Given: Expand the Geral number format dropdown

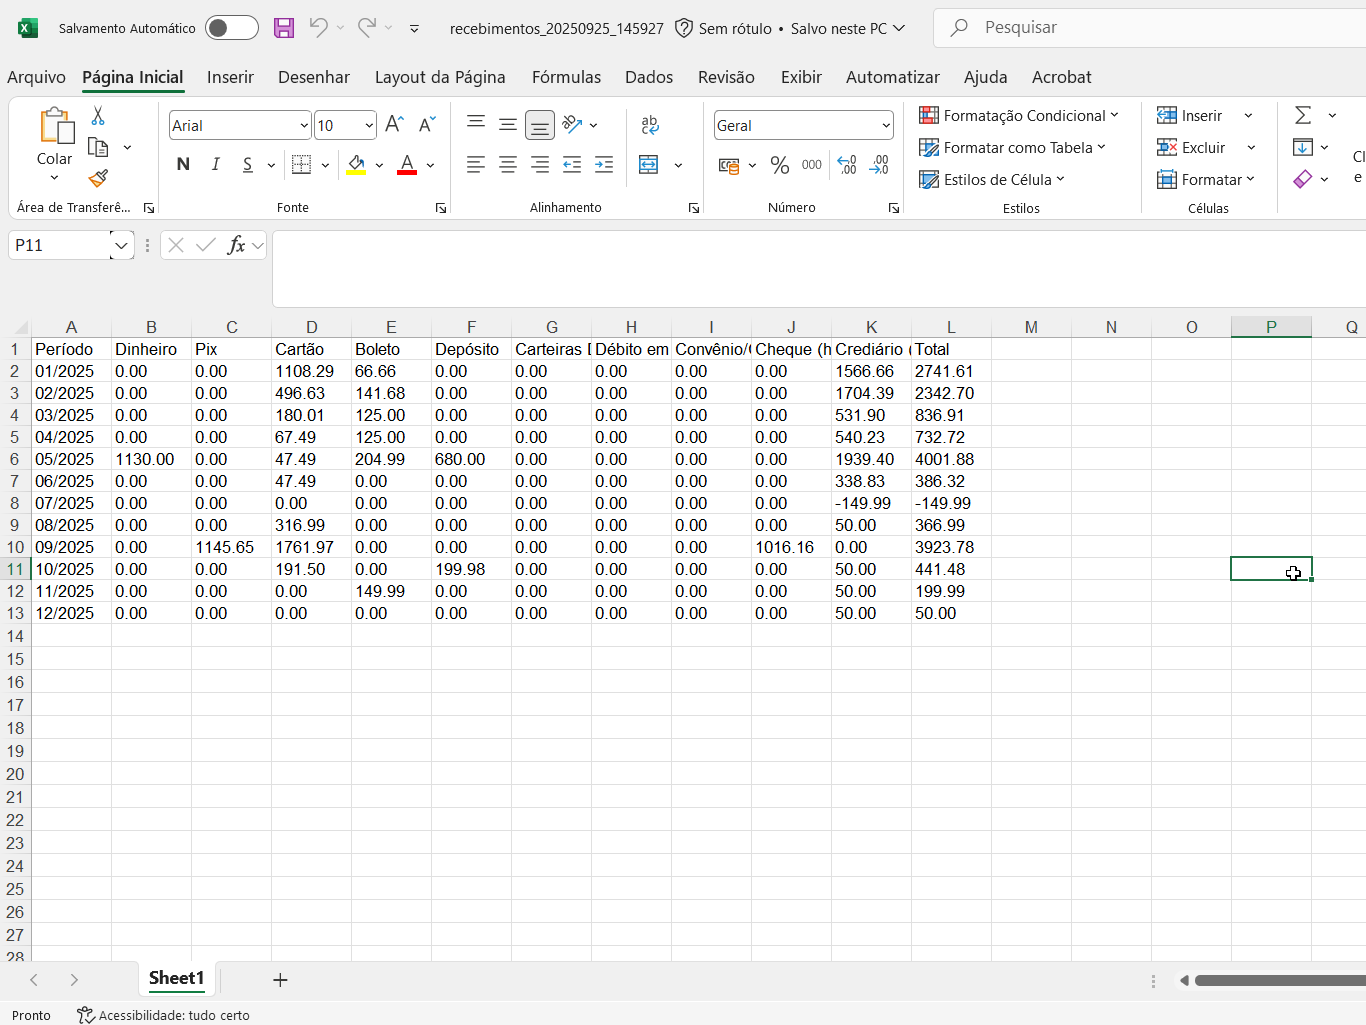Looking at the screenshot, I should point(886,126).
